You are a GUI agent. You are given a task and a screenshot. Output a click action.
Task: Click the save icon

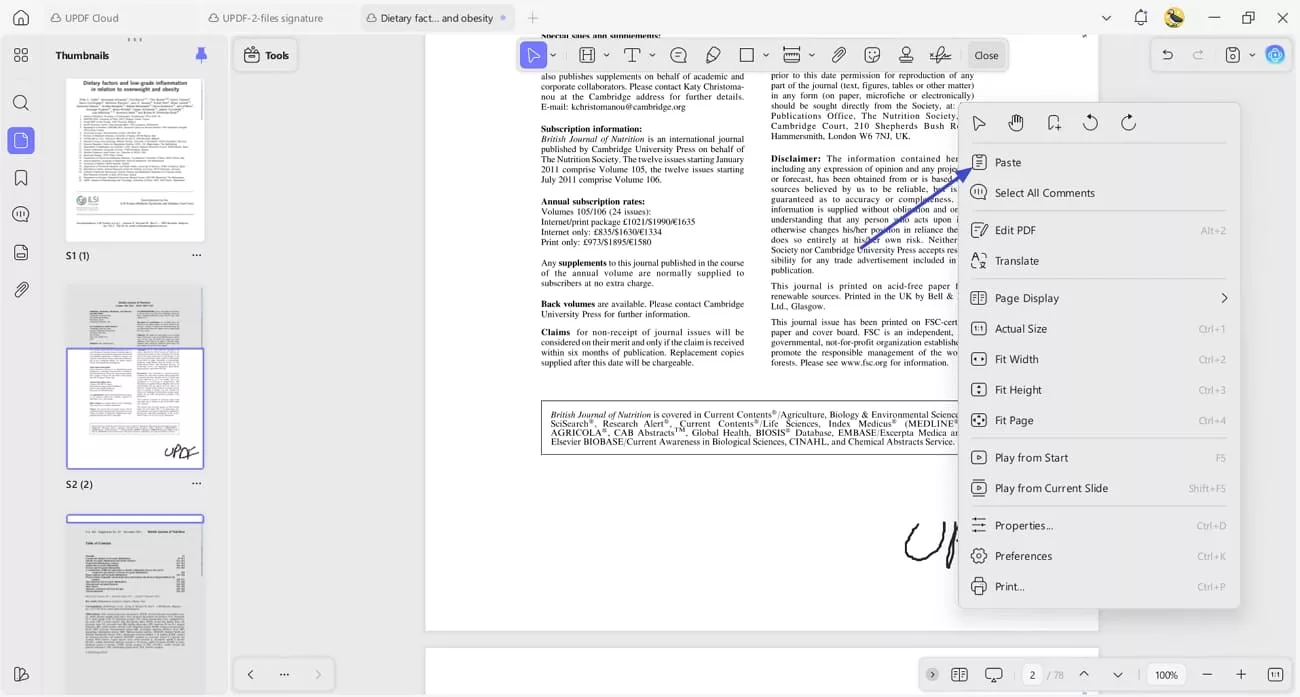(x=1233, y=55)
